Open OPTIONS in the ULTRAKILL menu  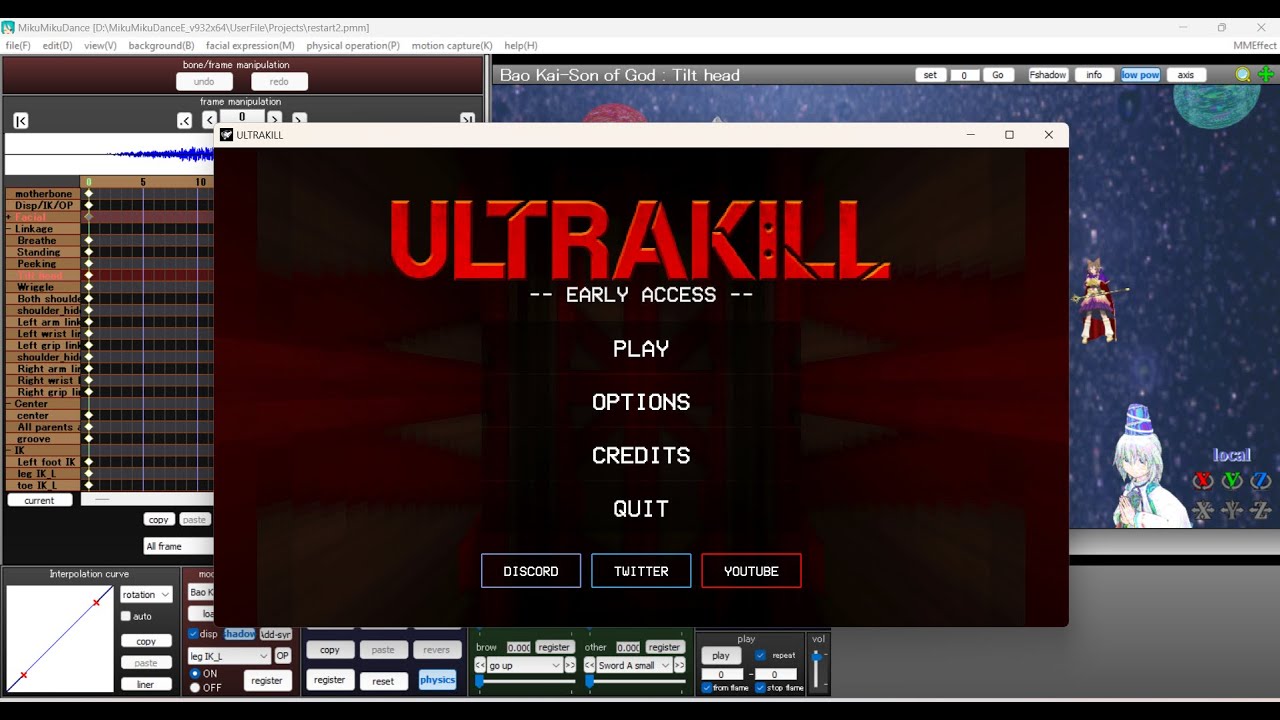click(x=641, y=402)
